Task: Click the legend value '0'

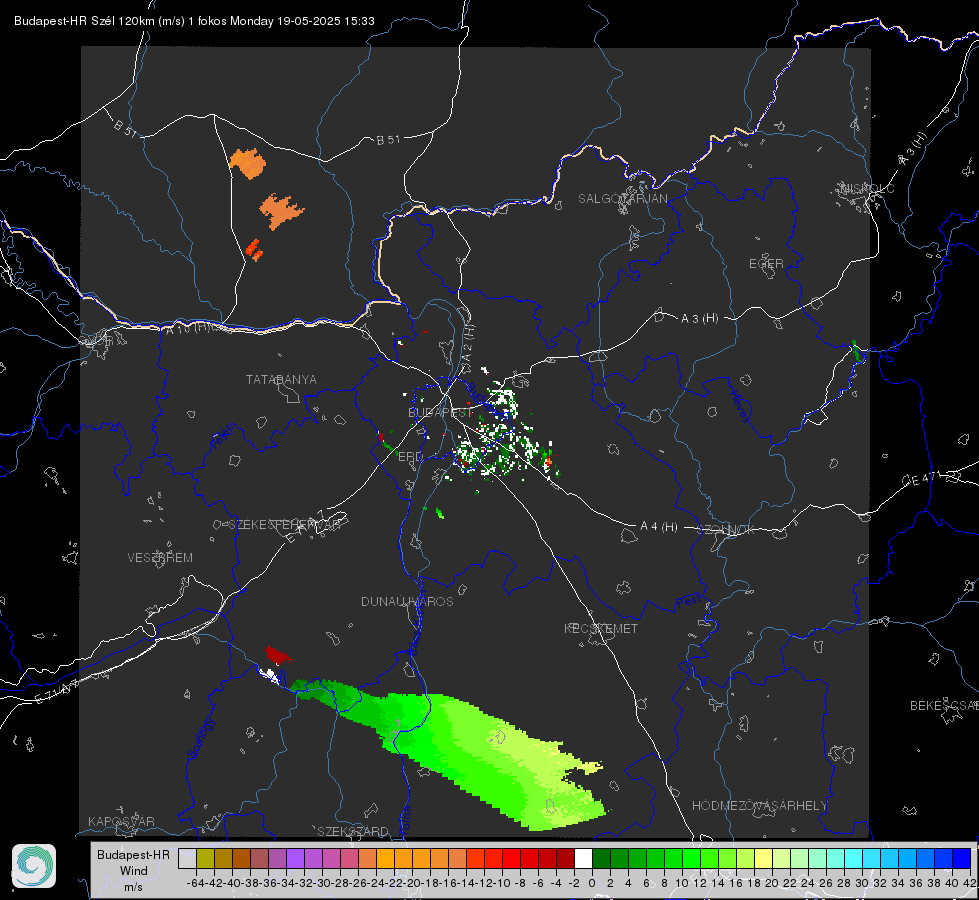Action: pyautogui.click(x=592, y=883)
